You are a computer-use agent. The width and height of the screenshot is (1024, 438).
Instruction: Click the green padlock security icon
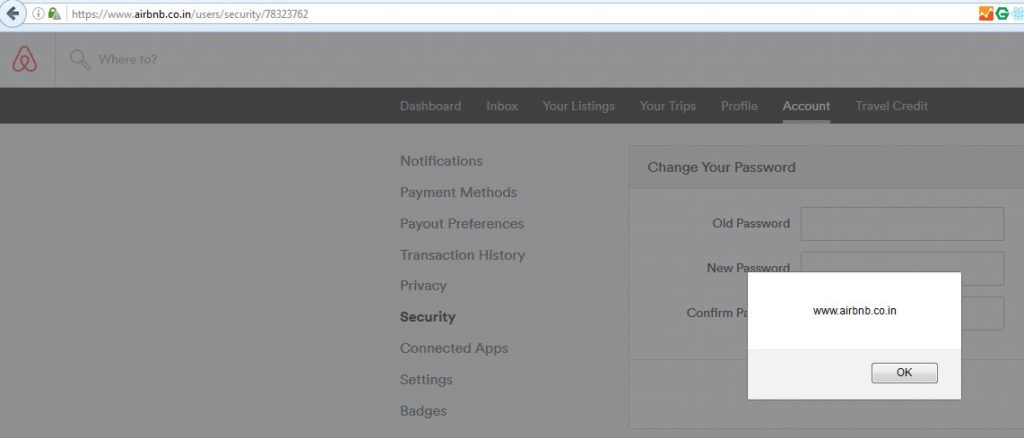(x=54, y=14)
